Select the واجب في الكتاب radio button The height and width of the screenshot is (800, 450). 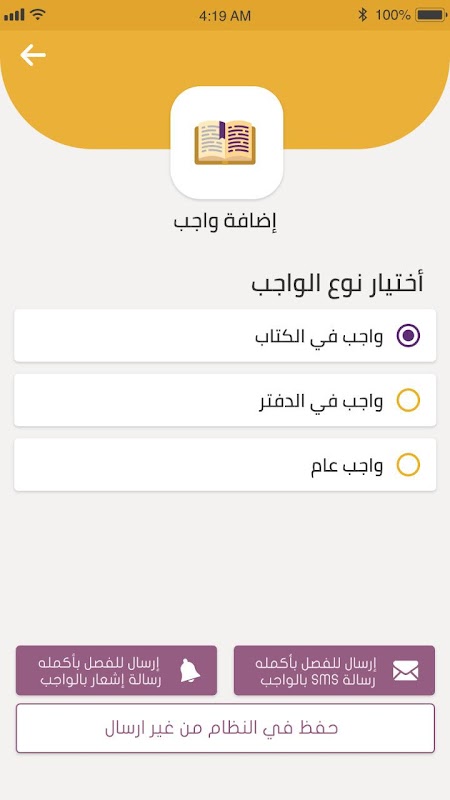(408, 336)
